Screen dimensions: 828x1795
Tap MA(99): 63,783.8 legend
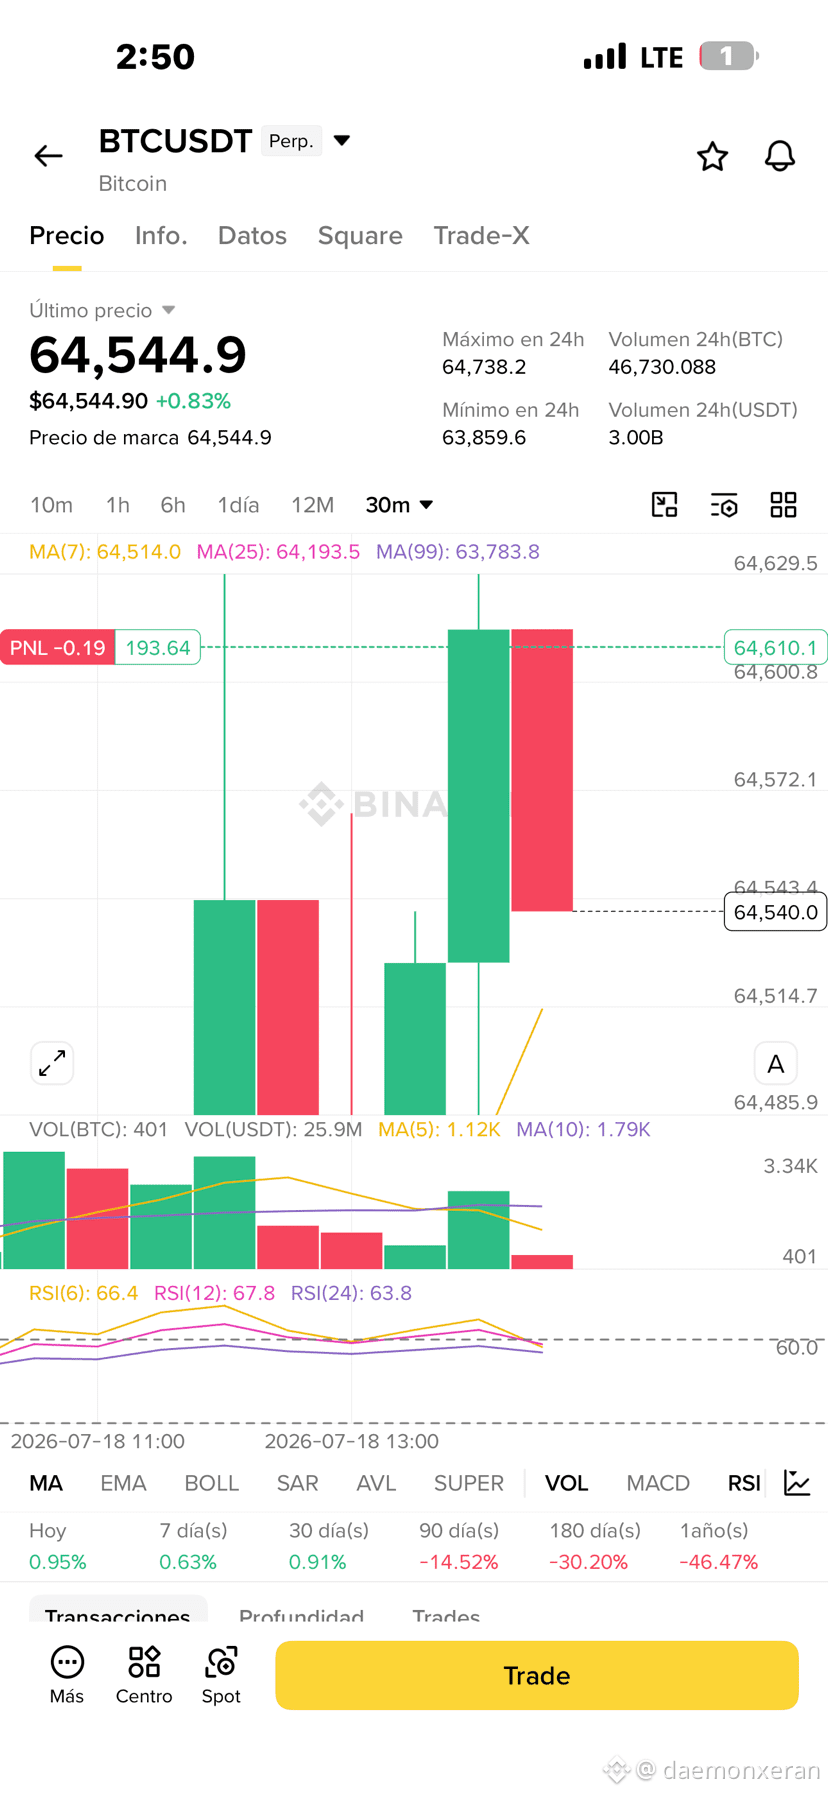point(458,552)
